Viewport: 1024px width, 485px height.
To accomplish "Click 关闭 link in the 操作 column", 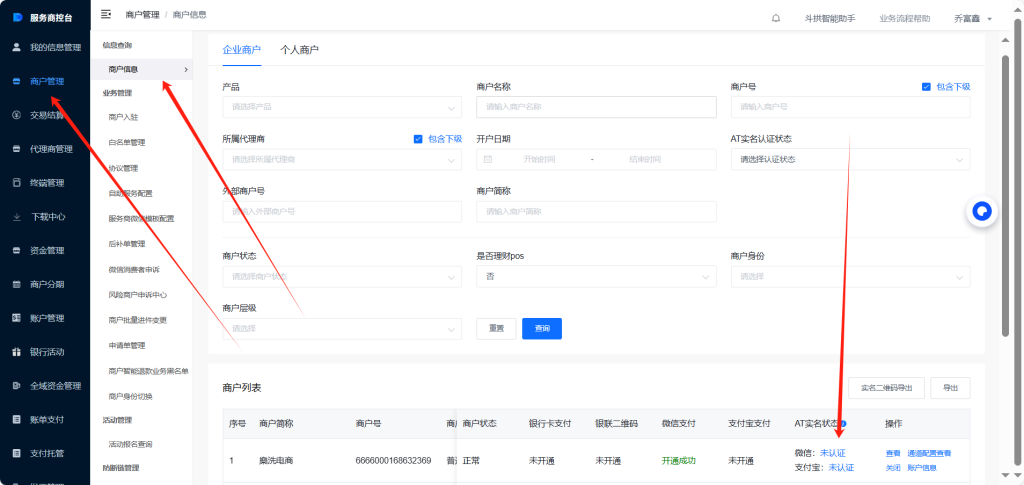I will [893, 468].
